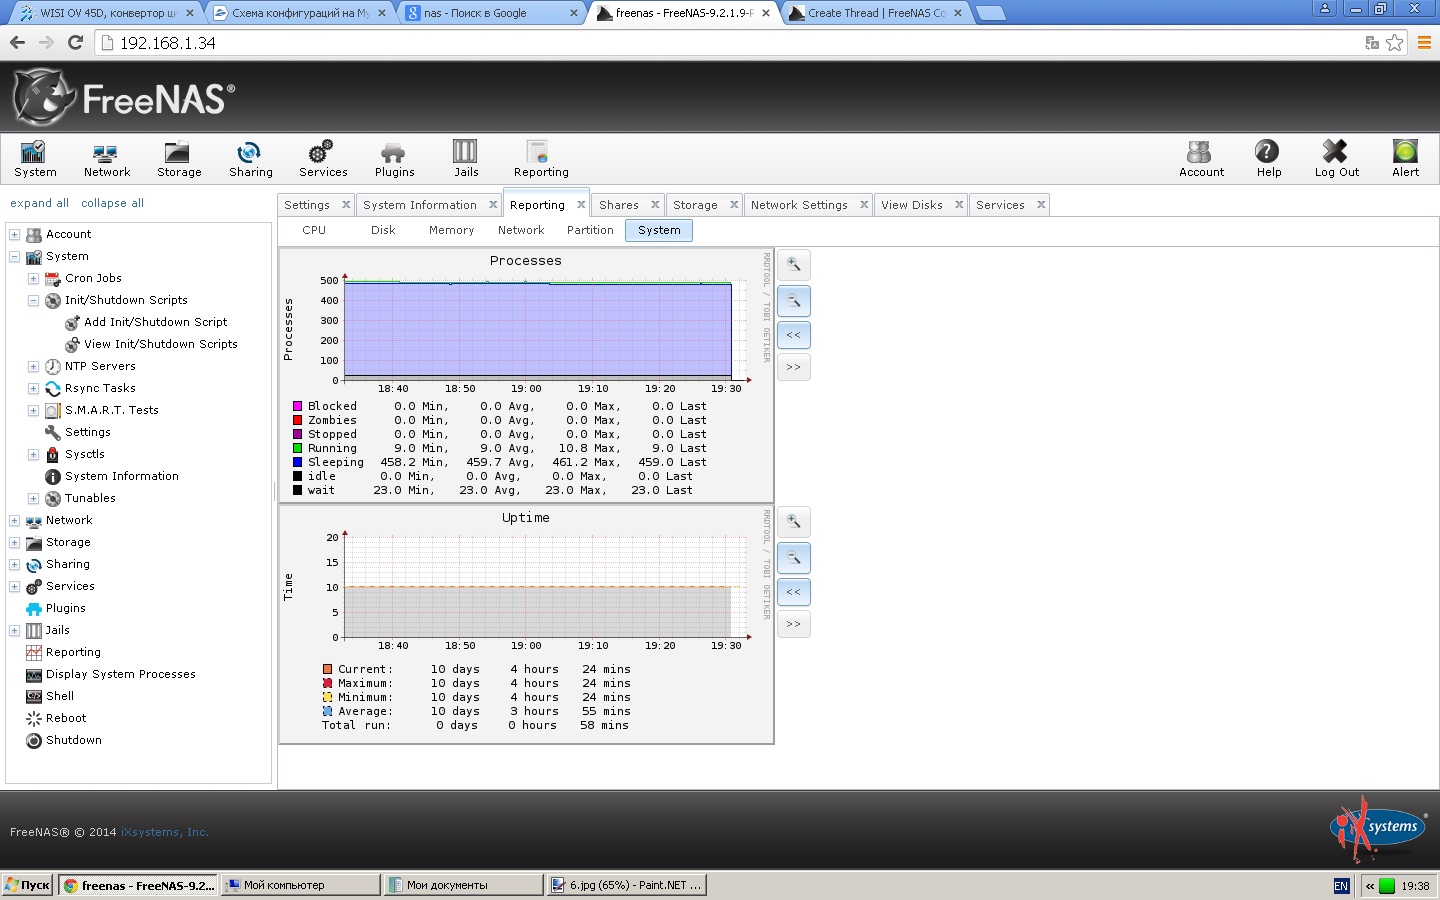Expand the Tunables node
The height and width of the screenshot is (900, 1440).
(x=33, y=499)
